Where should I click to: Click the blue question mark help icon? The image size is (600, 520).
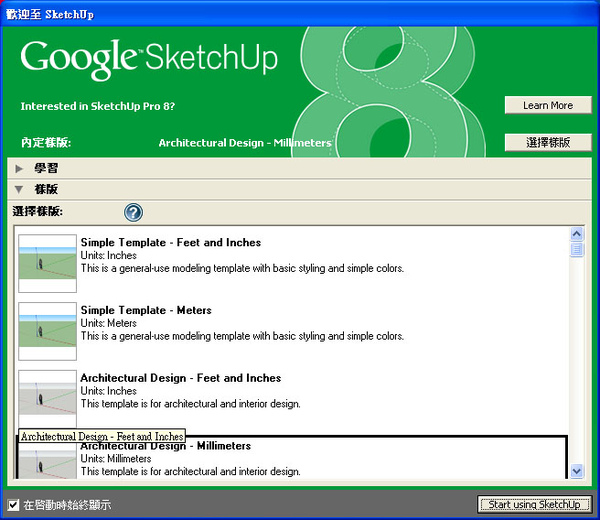[133, 212]
